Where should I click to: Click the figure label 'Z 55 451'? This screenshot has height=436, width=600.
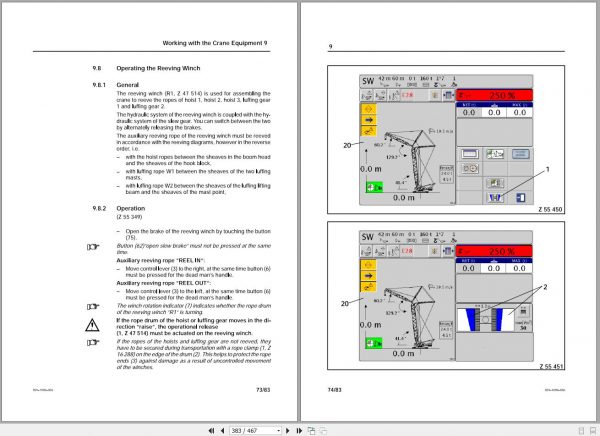551,366
